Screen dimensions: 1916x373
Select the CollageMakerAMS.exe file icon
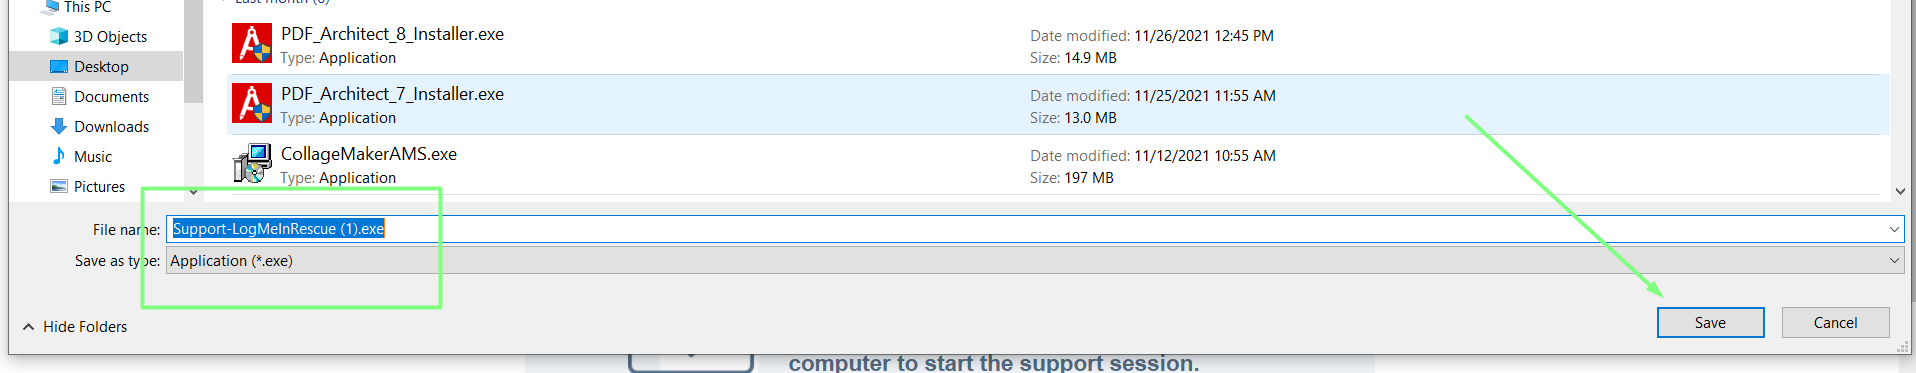point(252,163)
